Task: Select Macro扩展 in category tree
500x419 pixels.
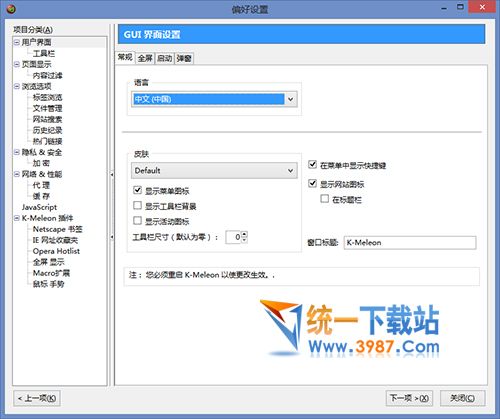Action: [x=51, y=273]
